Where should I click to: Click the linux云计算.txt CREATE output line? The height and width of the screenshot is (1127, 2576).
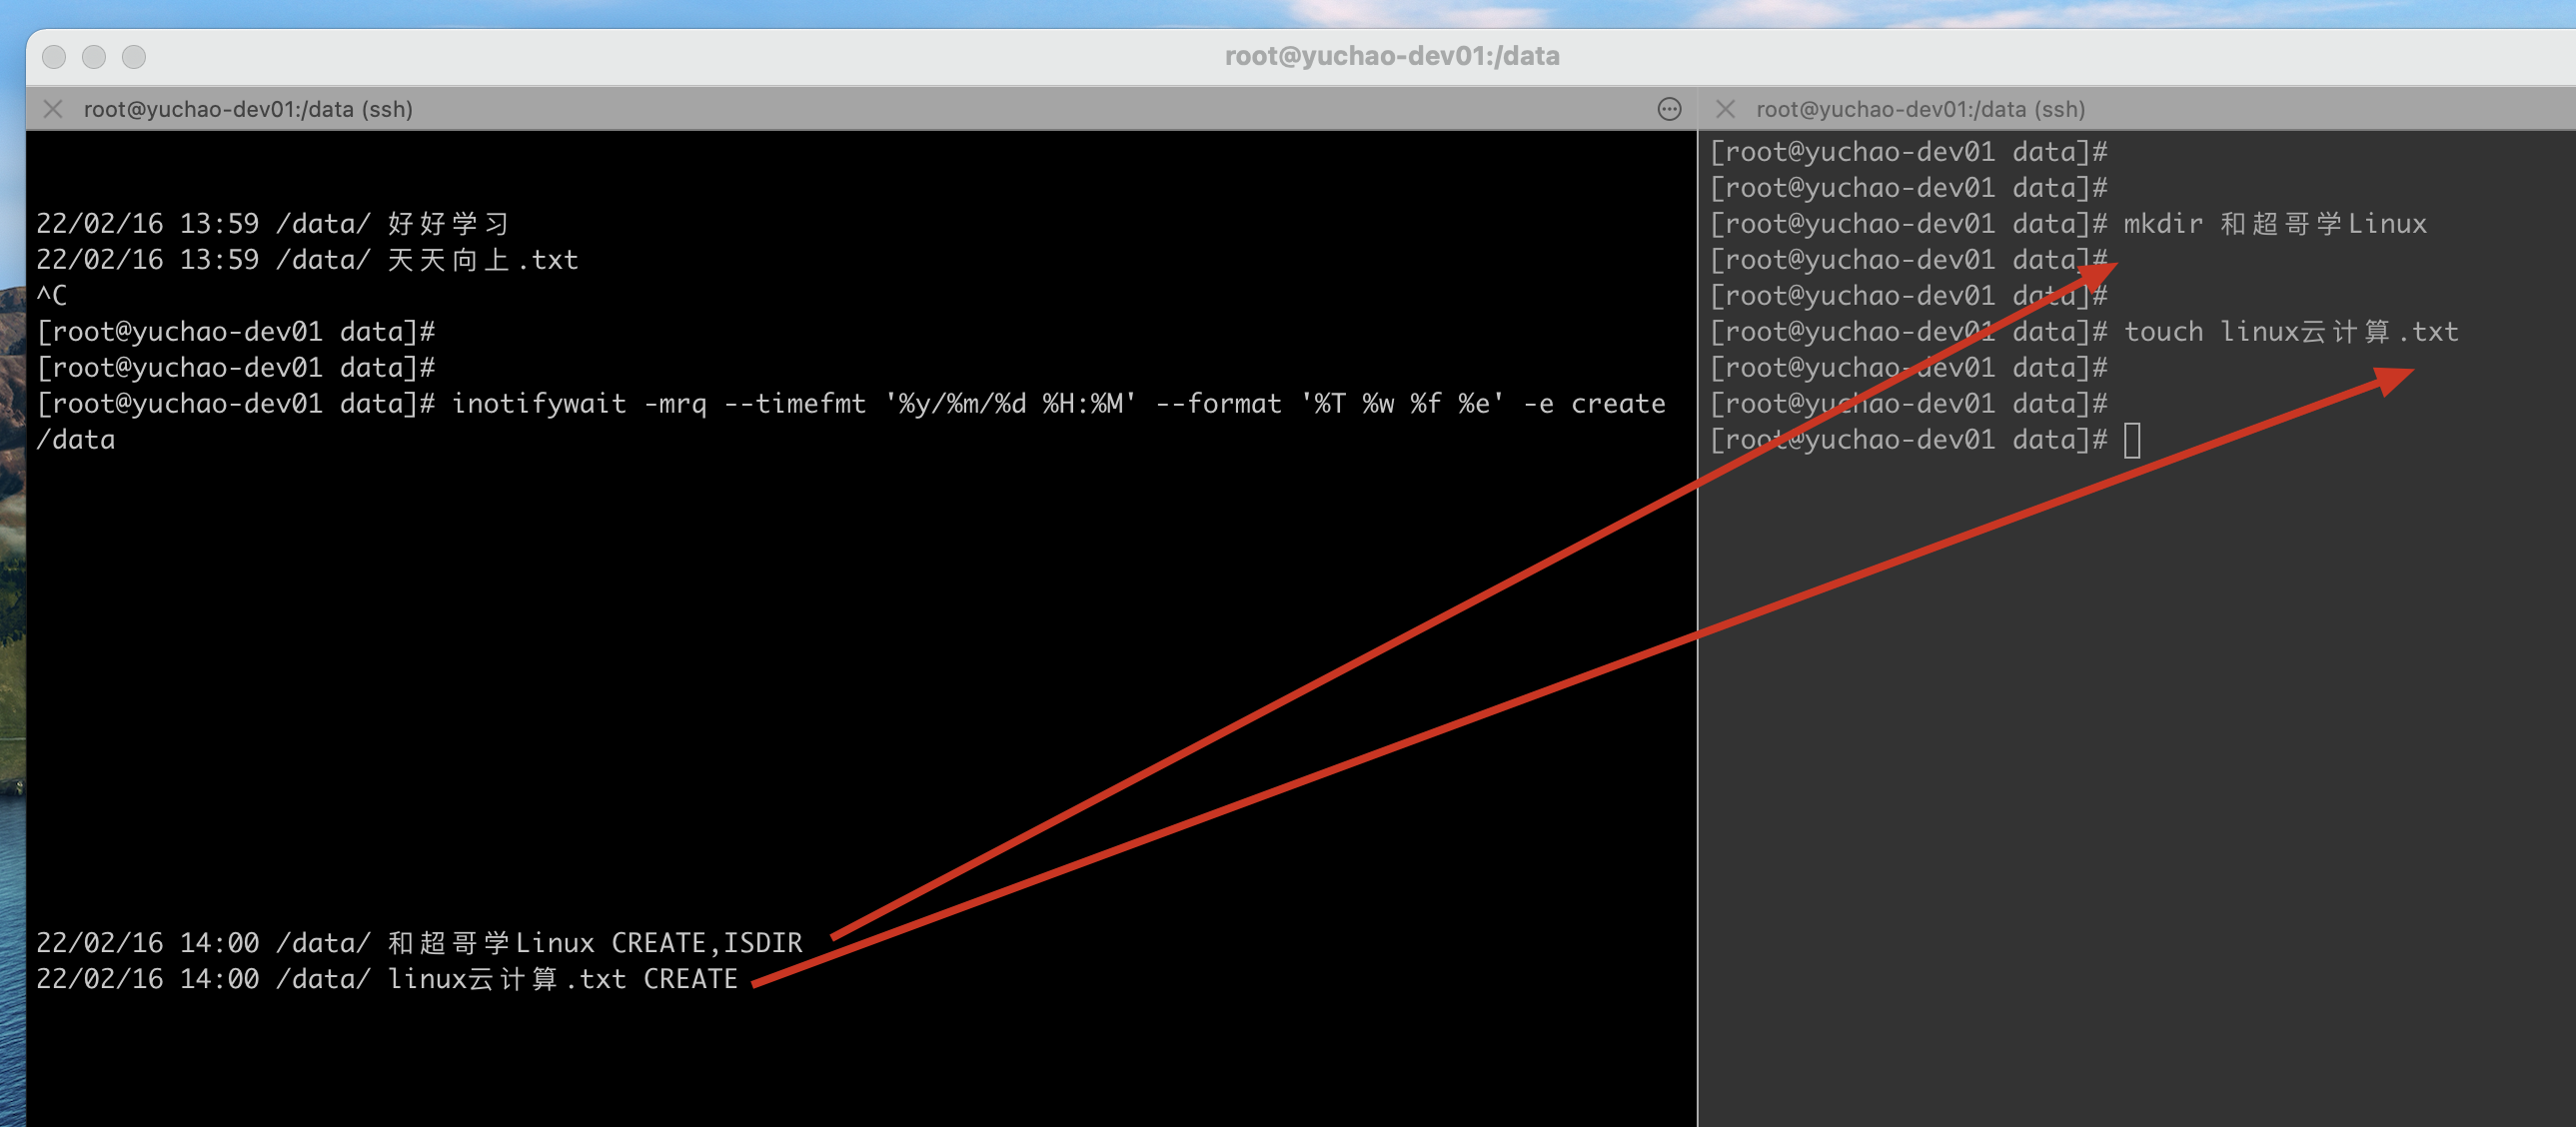coord(387,979)
